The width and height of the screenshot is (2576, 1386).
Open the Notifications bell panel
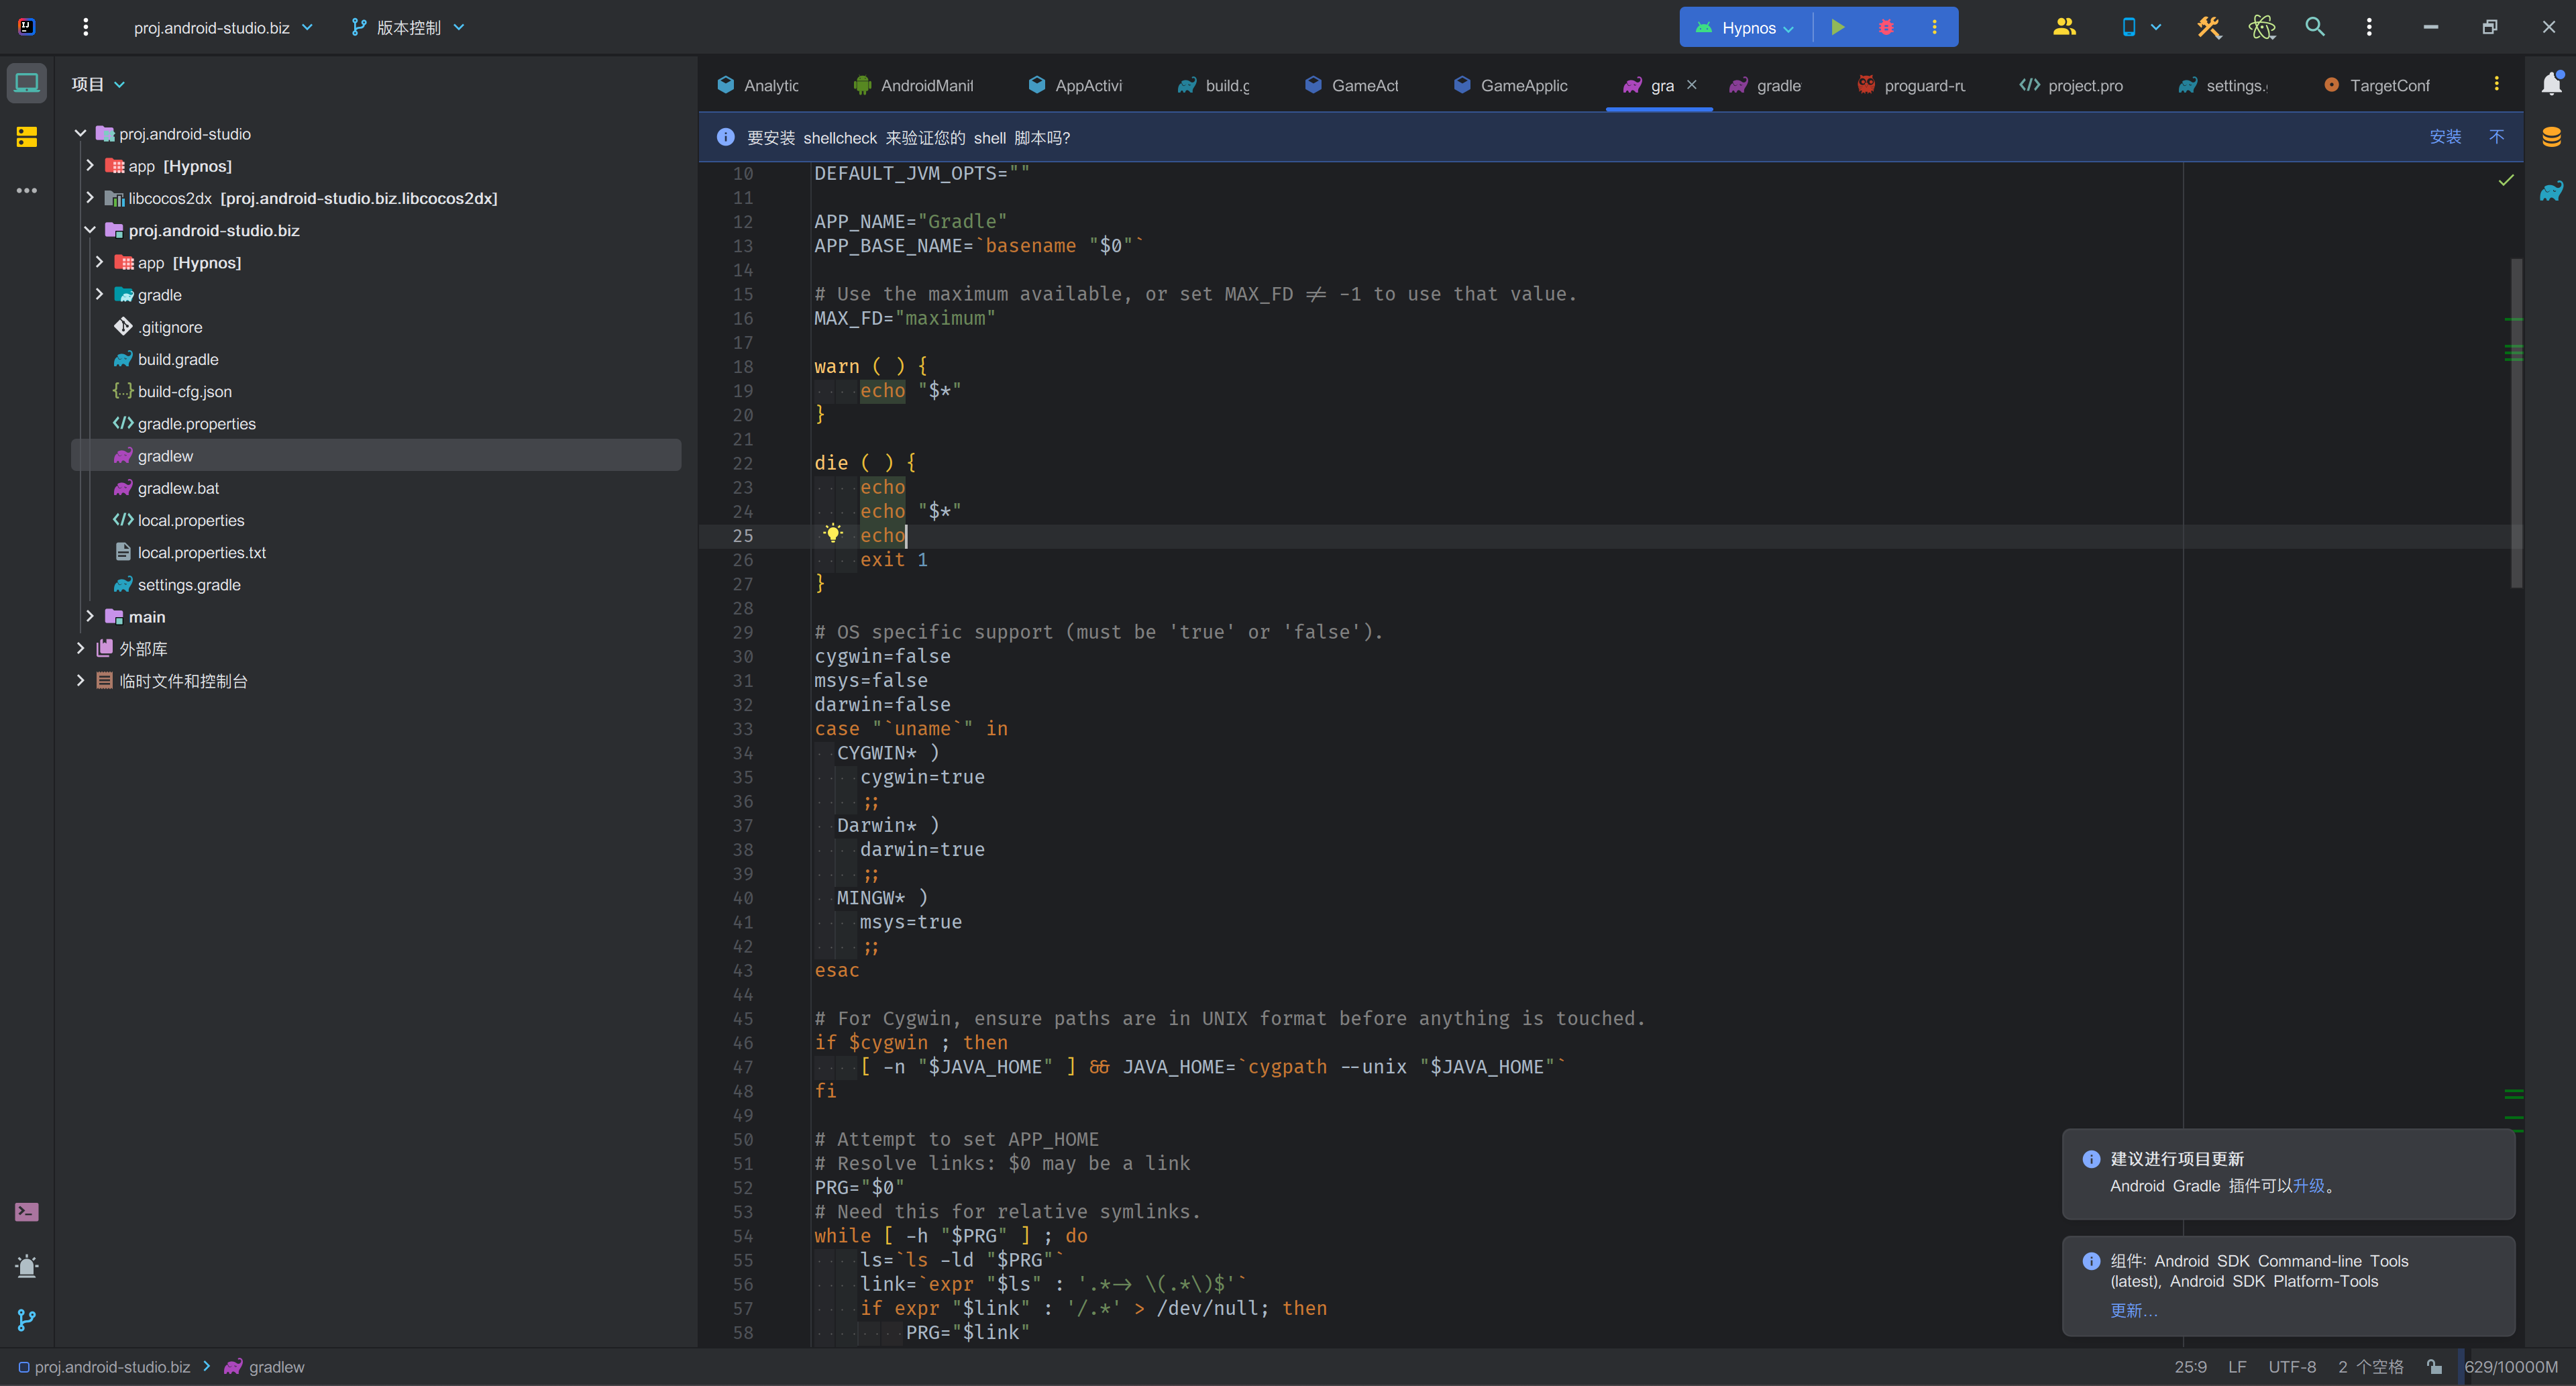(2553, 83)
